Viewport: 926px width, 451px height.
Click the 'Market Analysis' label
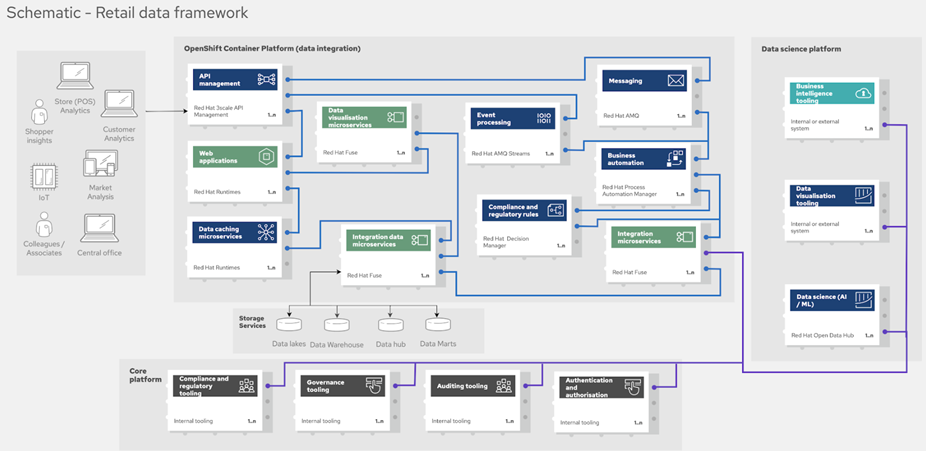pyautogui.click(x=100, y=192)
